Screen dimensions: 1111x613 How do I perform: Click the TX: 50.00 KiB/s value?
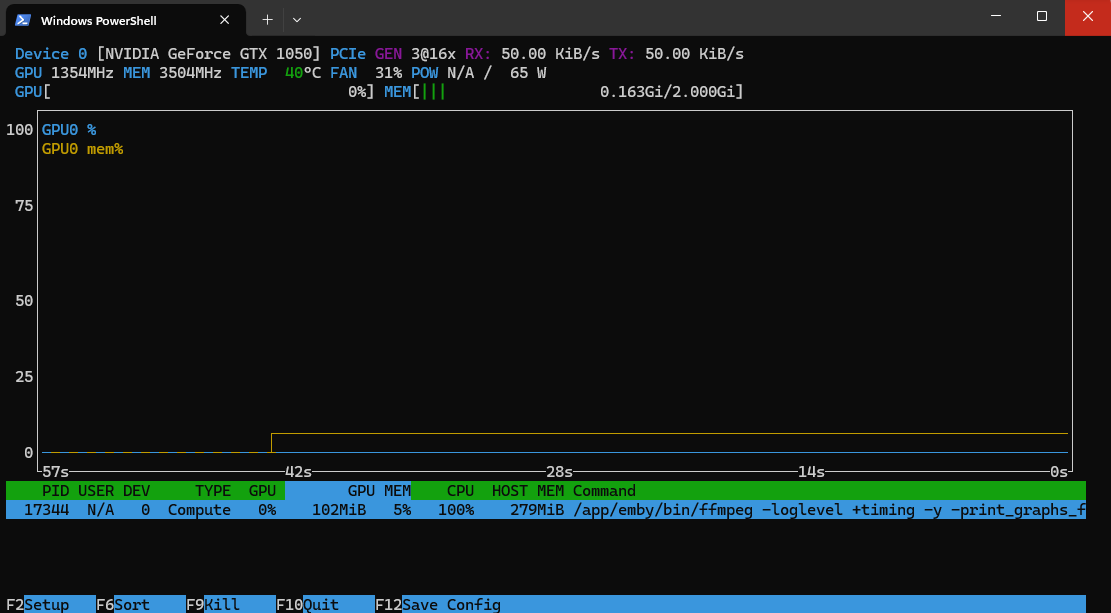point(676,54)
